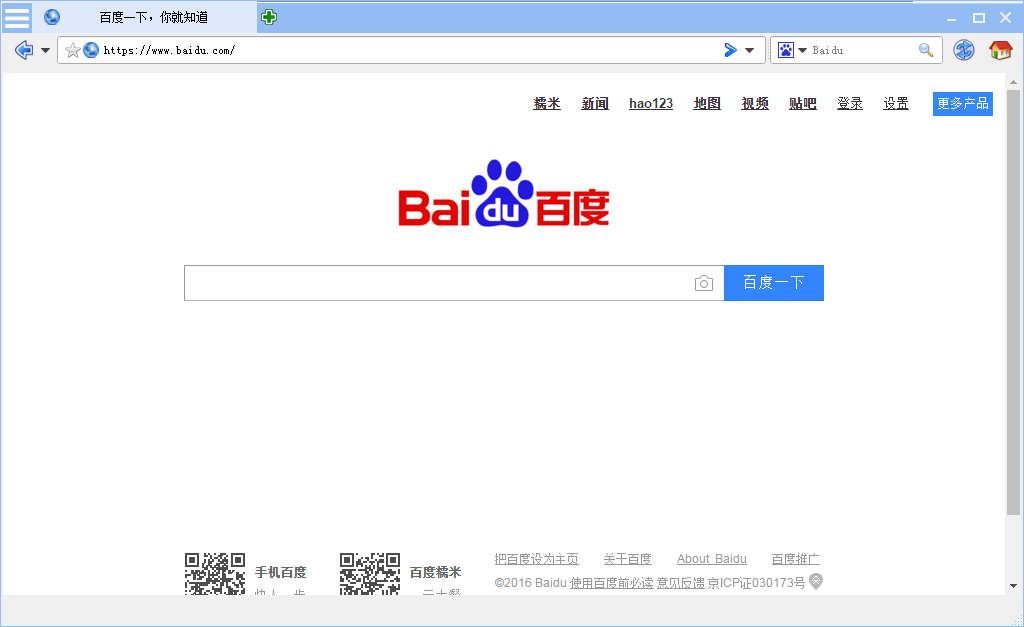Click the 京ICP证030173号 text
This screenshot has width=1024, height=627.
point(756,583)
